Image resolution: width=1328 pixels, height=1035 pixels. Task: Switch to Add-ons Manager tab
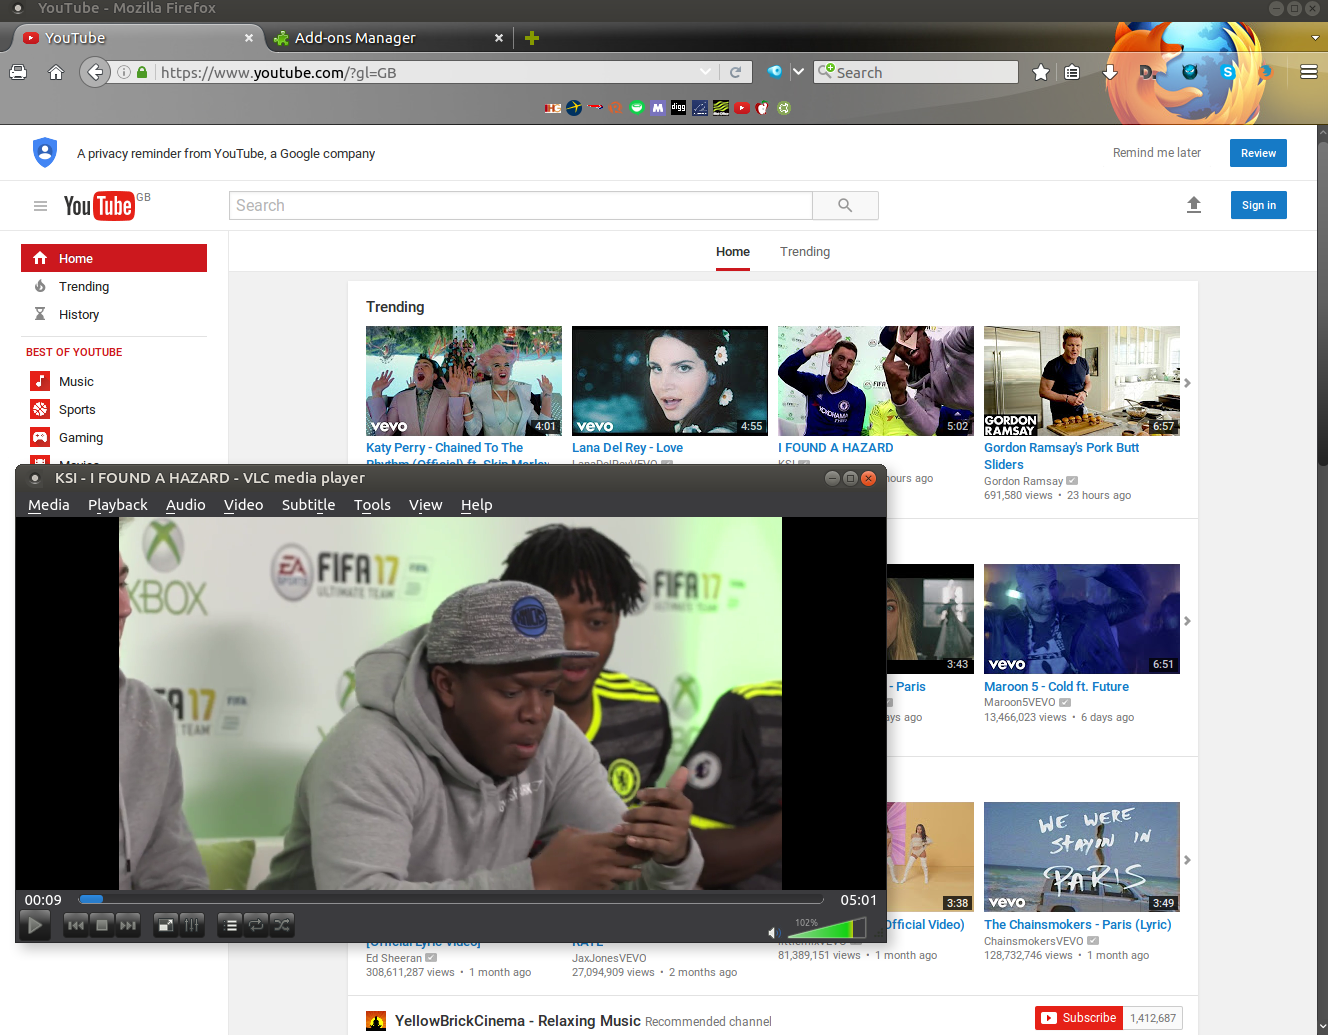click(388, 38)
